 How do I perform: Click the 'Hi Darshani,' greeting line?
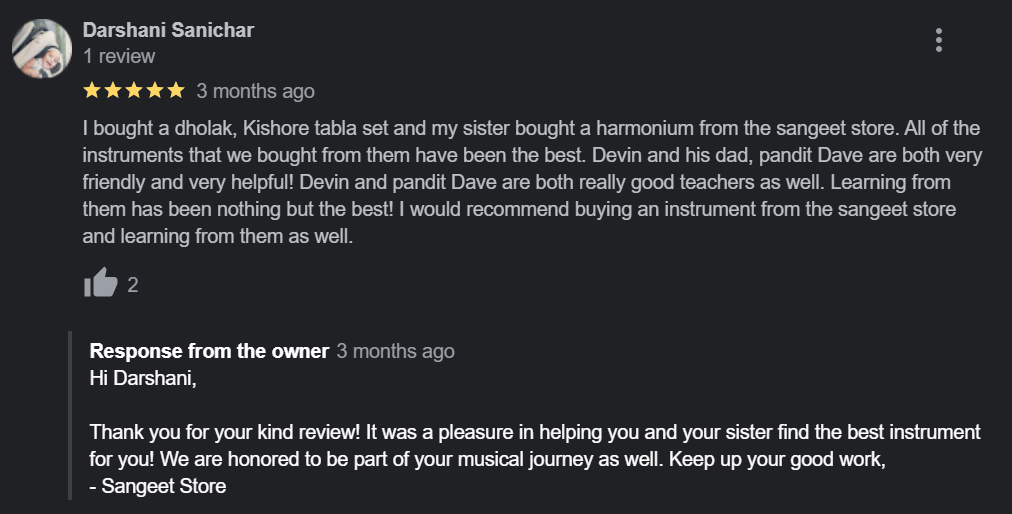137,379
